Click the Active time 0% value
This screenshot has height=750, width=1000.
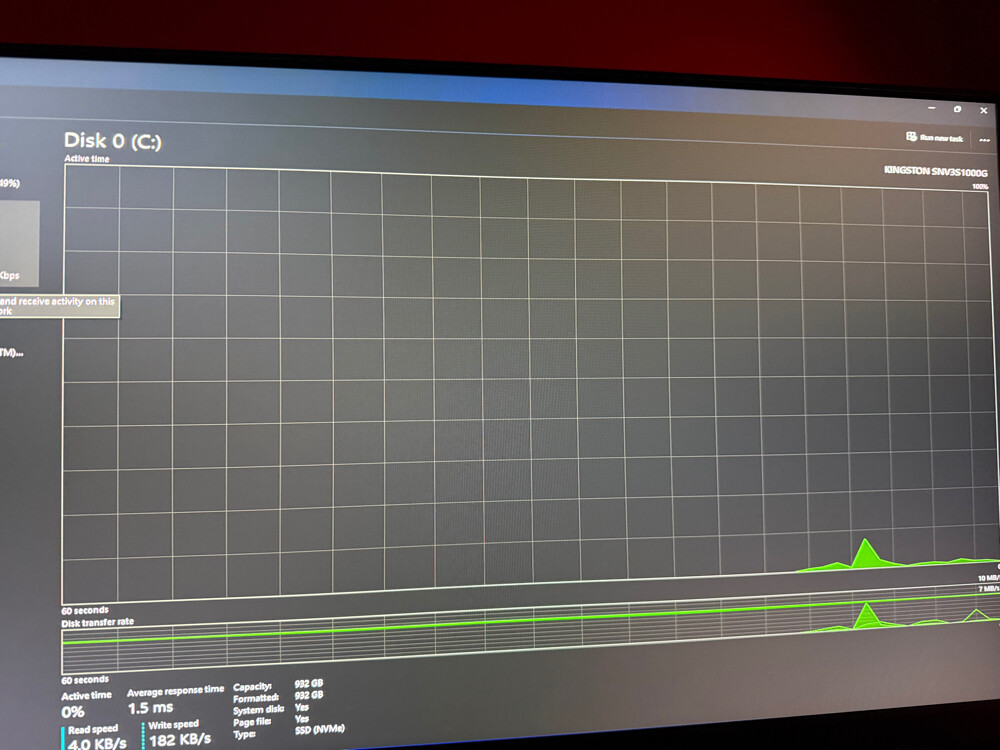[73, 712]
